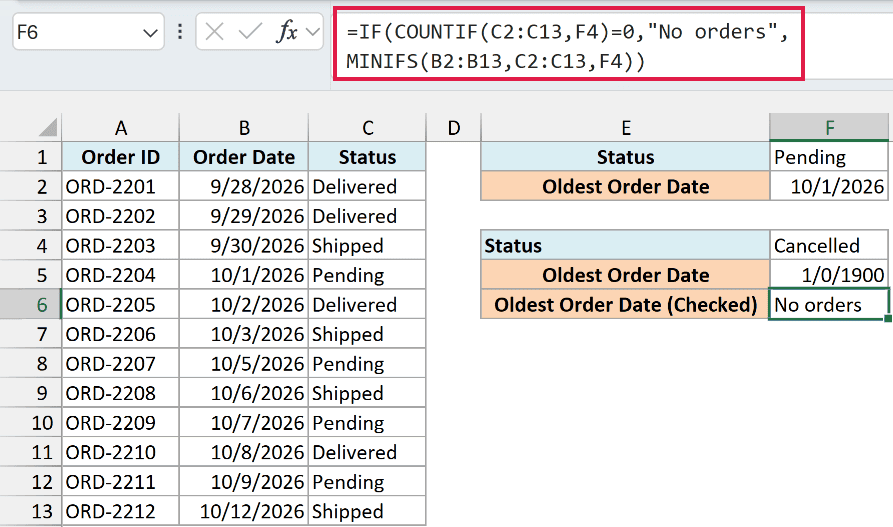Click the date cell 10/7/2026

[244, 423]
